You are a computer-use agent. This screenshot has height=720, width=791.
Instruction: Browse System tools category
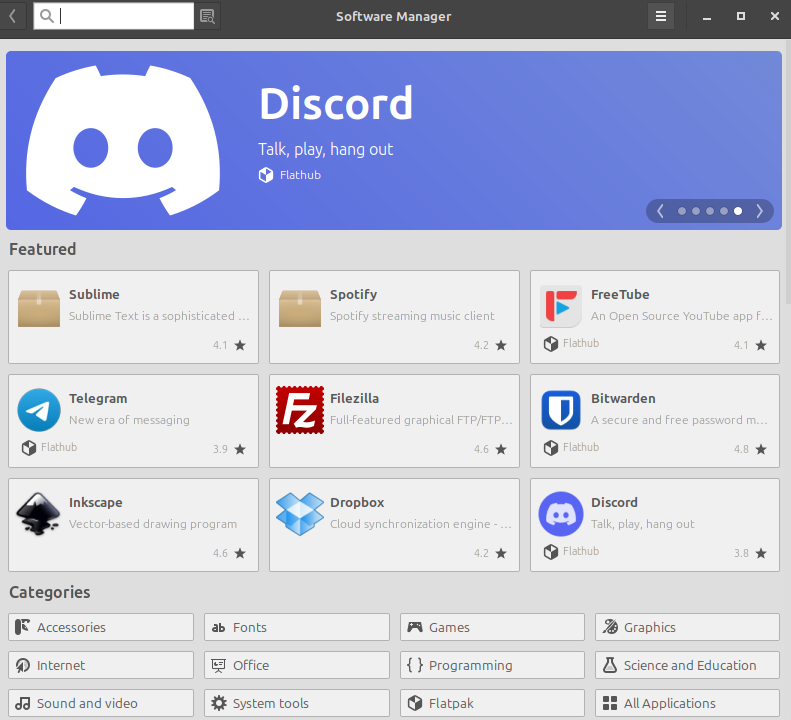point(297,703)
